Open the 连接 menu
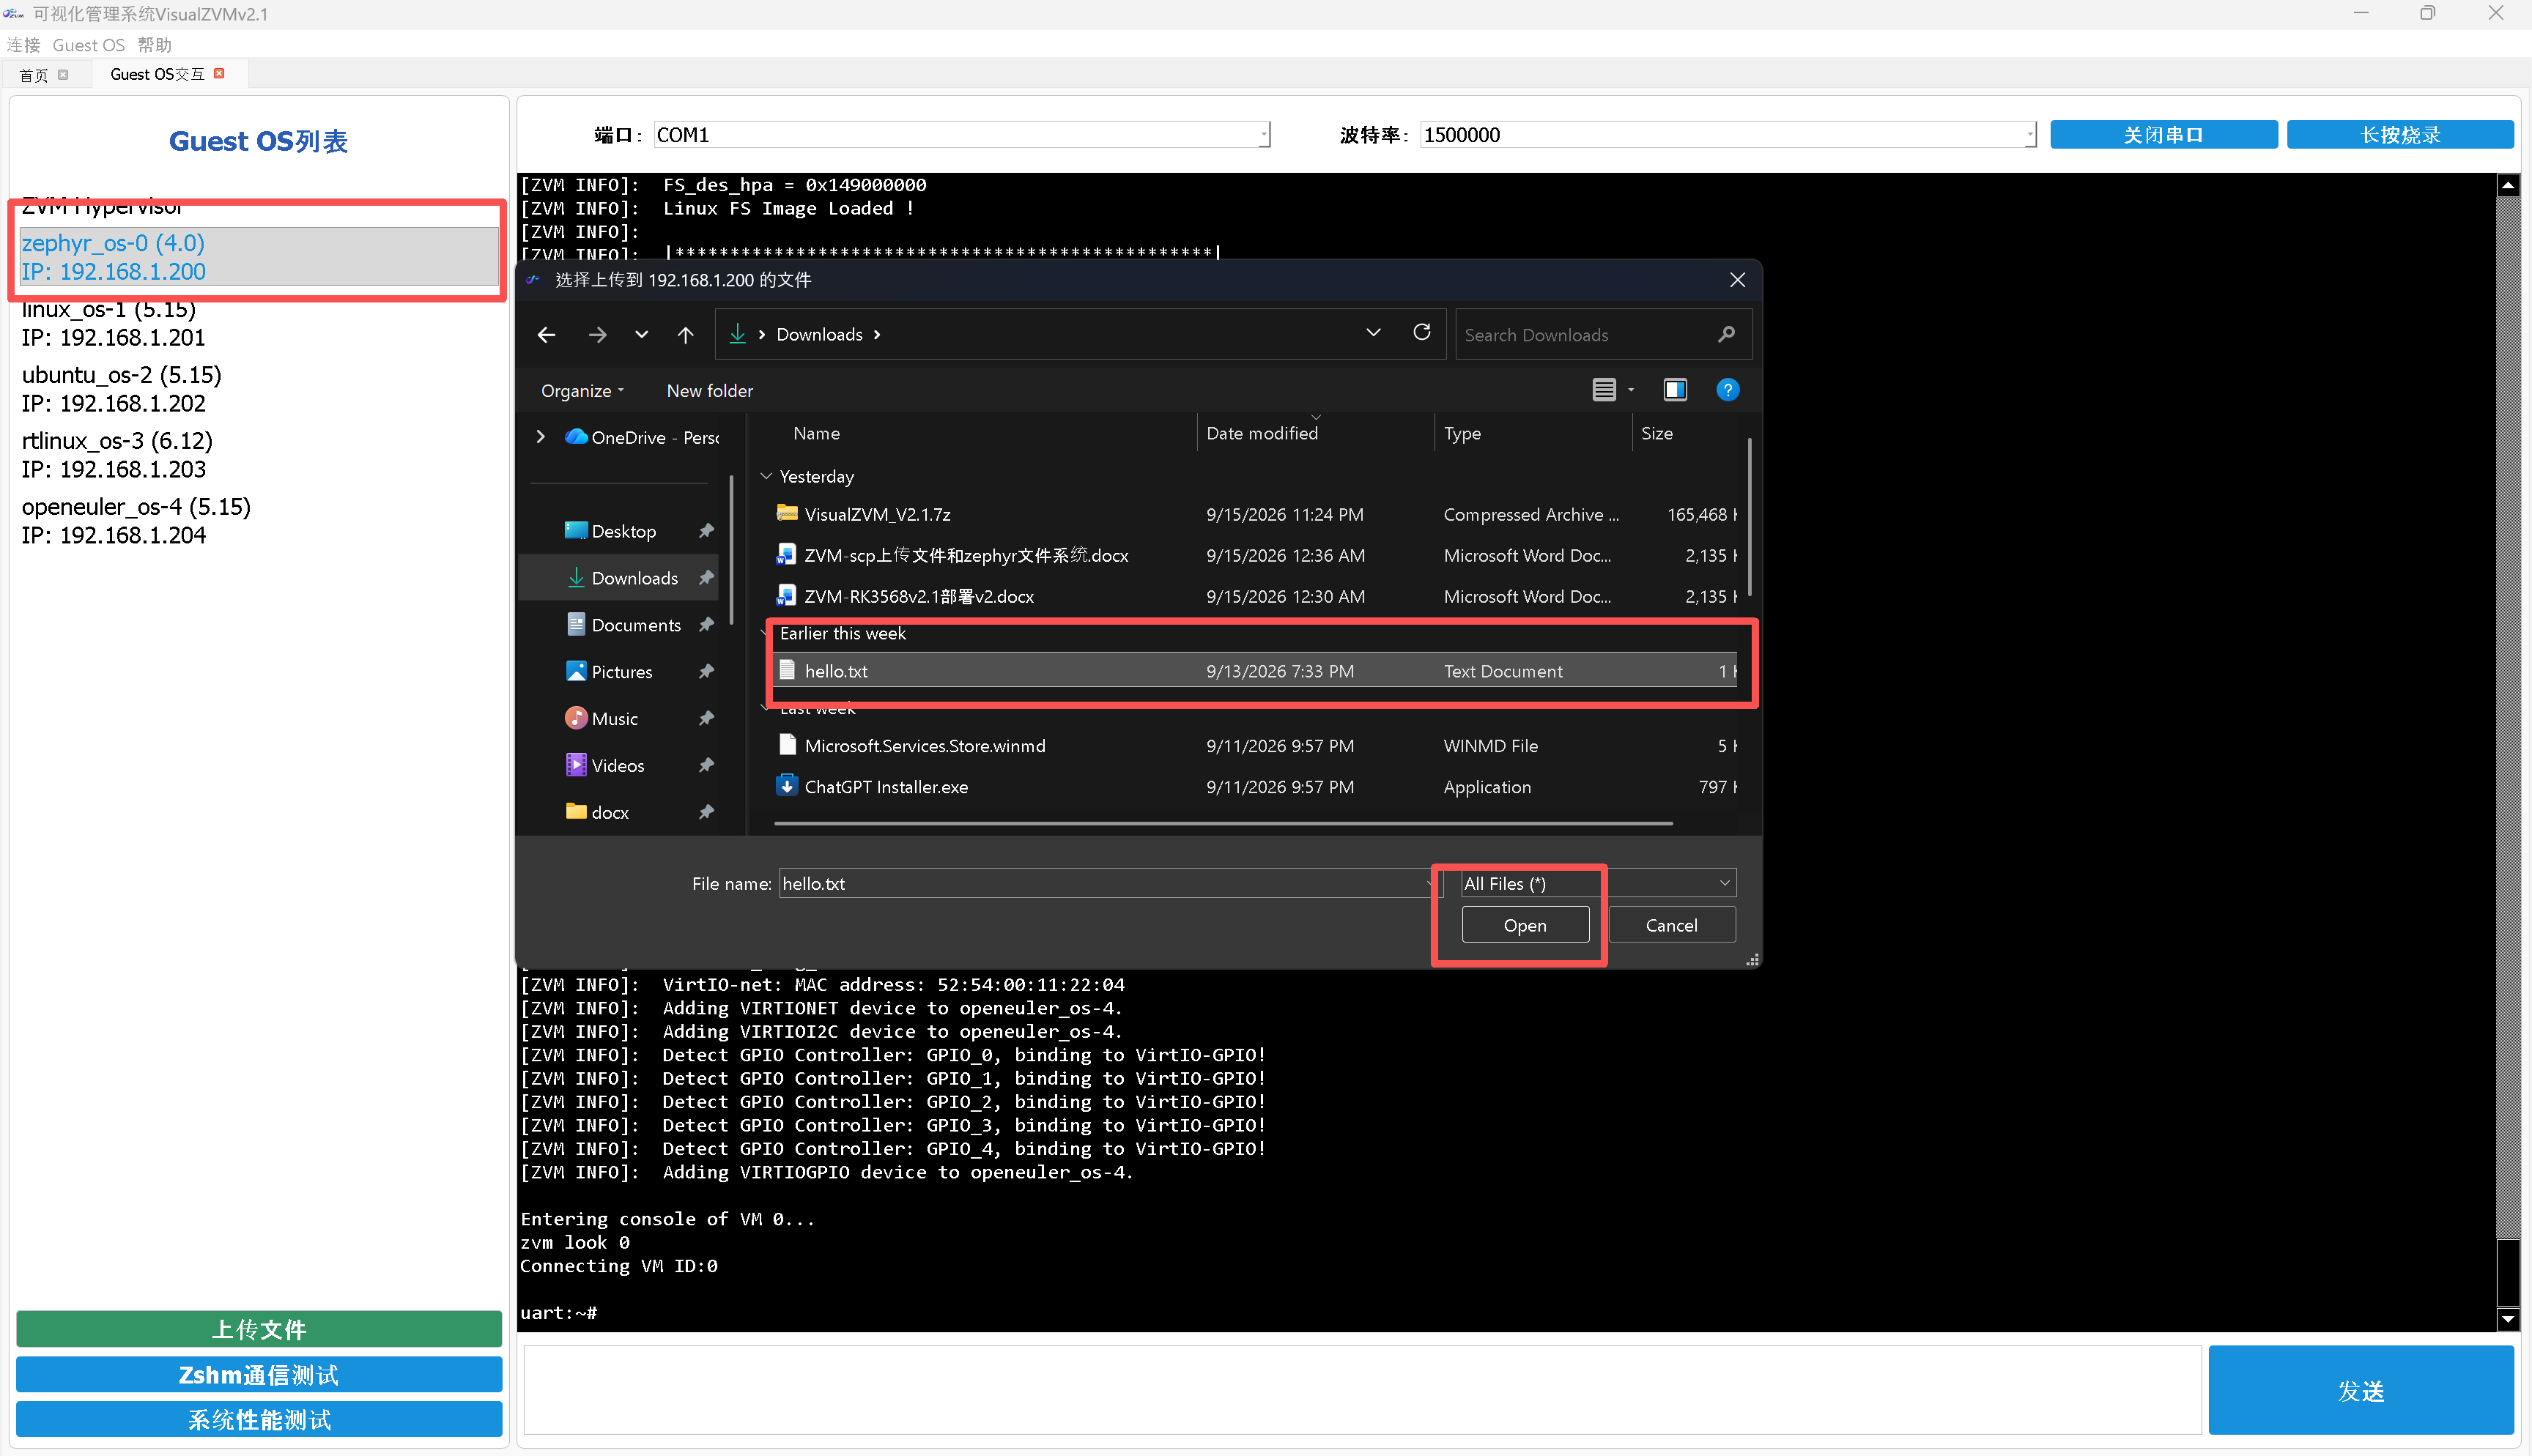This screenshot has width=2532, height=1456. (x=22, y=45)
